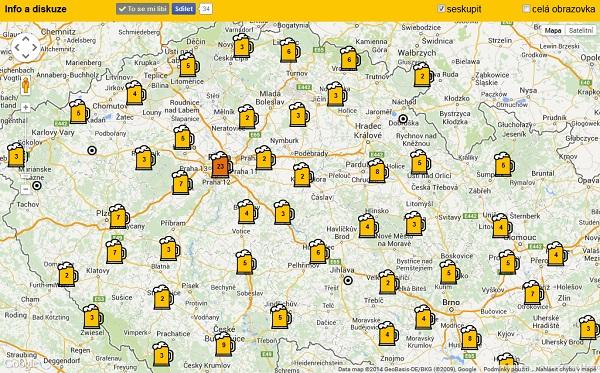Open the Info a diskuze section
The height and width of the screenshot is (373, 600).
(36, 9)
